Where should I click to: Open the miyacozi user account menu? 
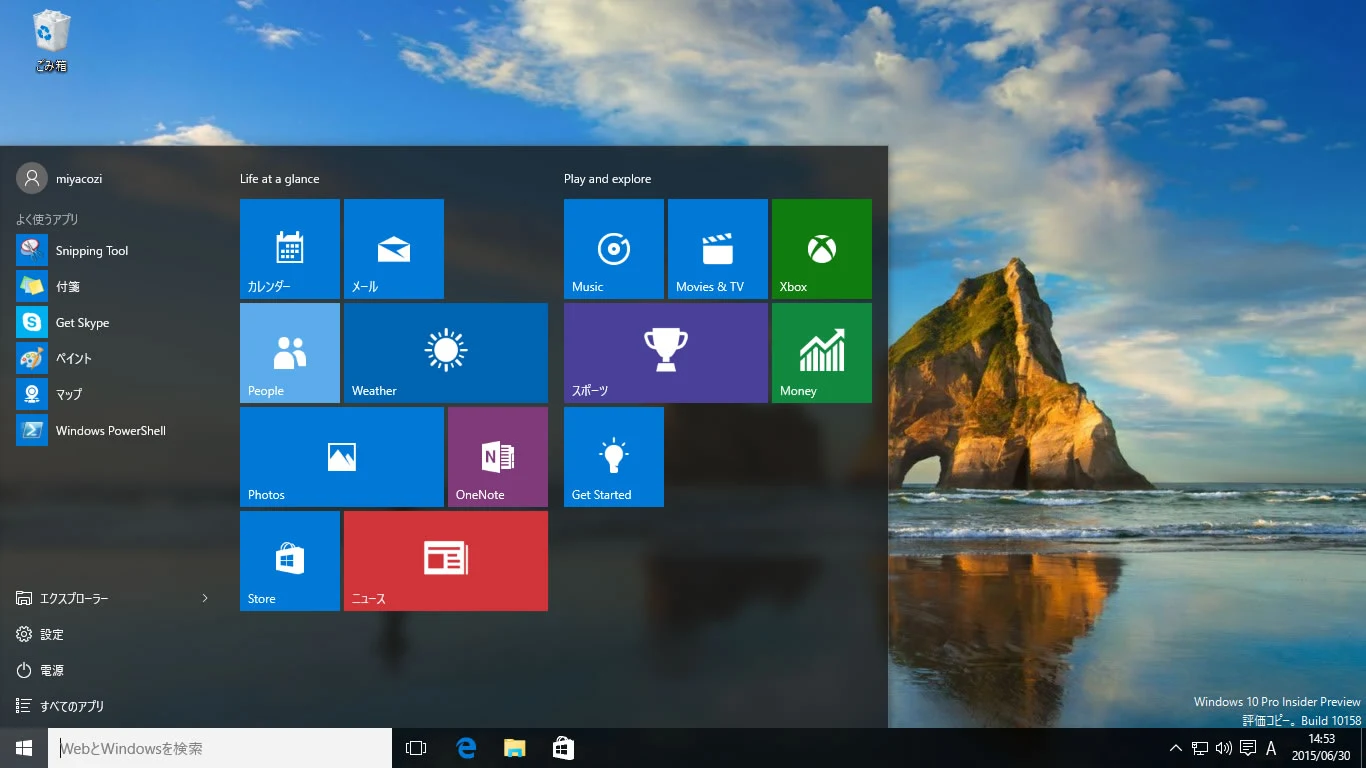coord(60,178)
